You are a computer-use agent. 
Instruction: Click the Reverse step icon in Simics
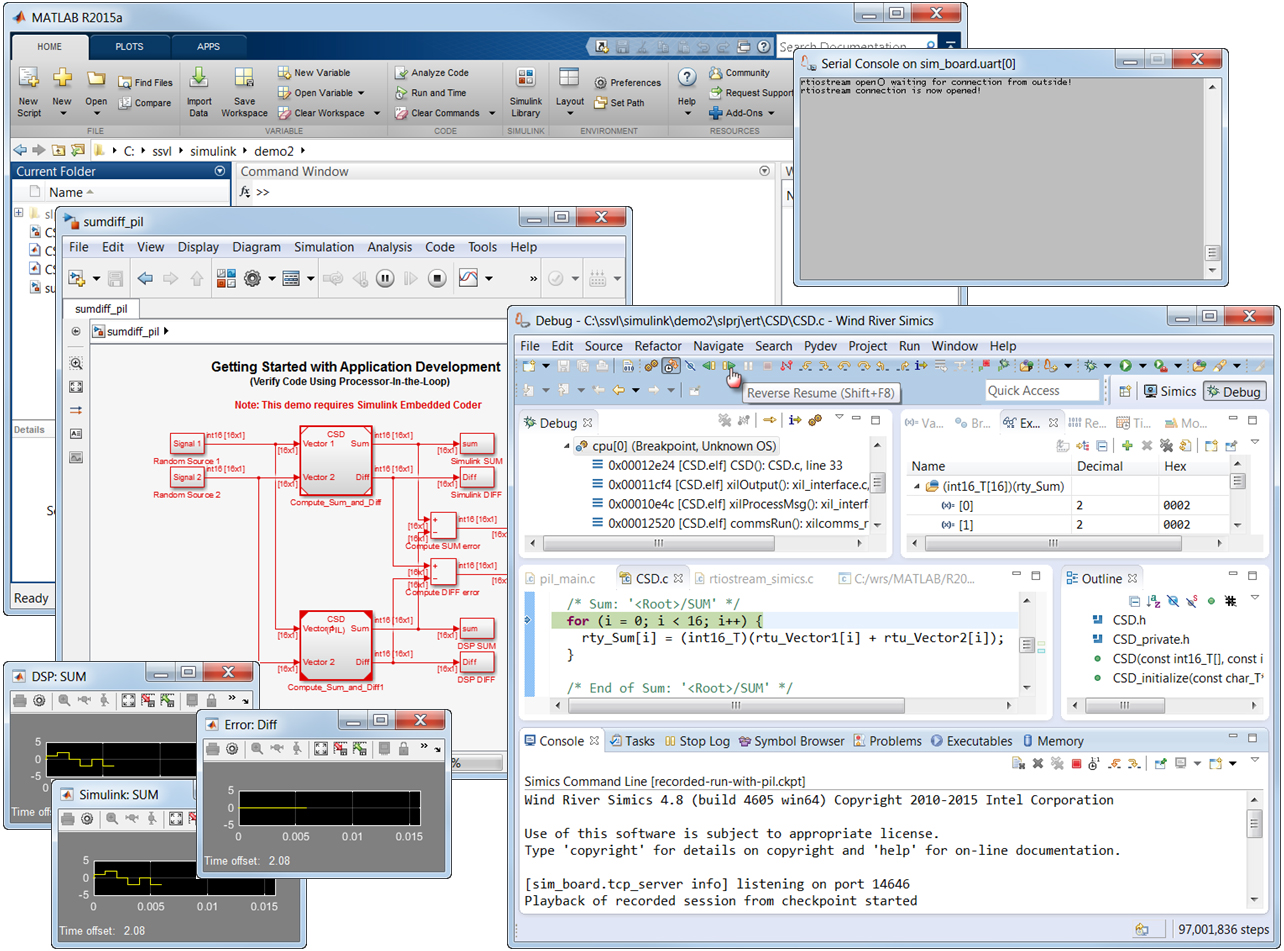coord(708,367)
